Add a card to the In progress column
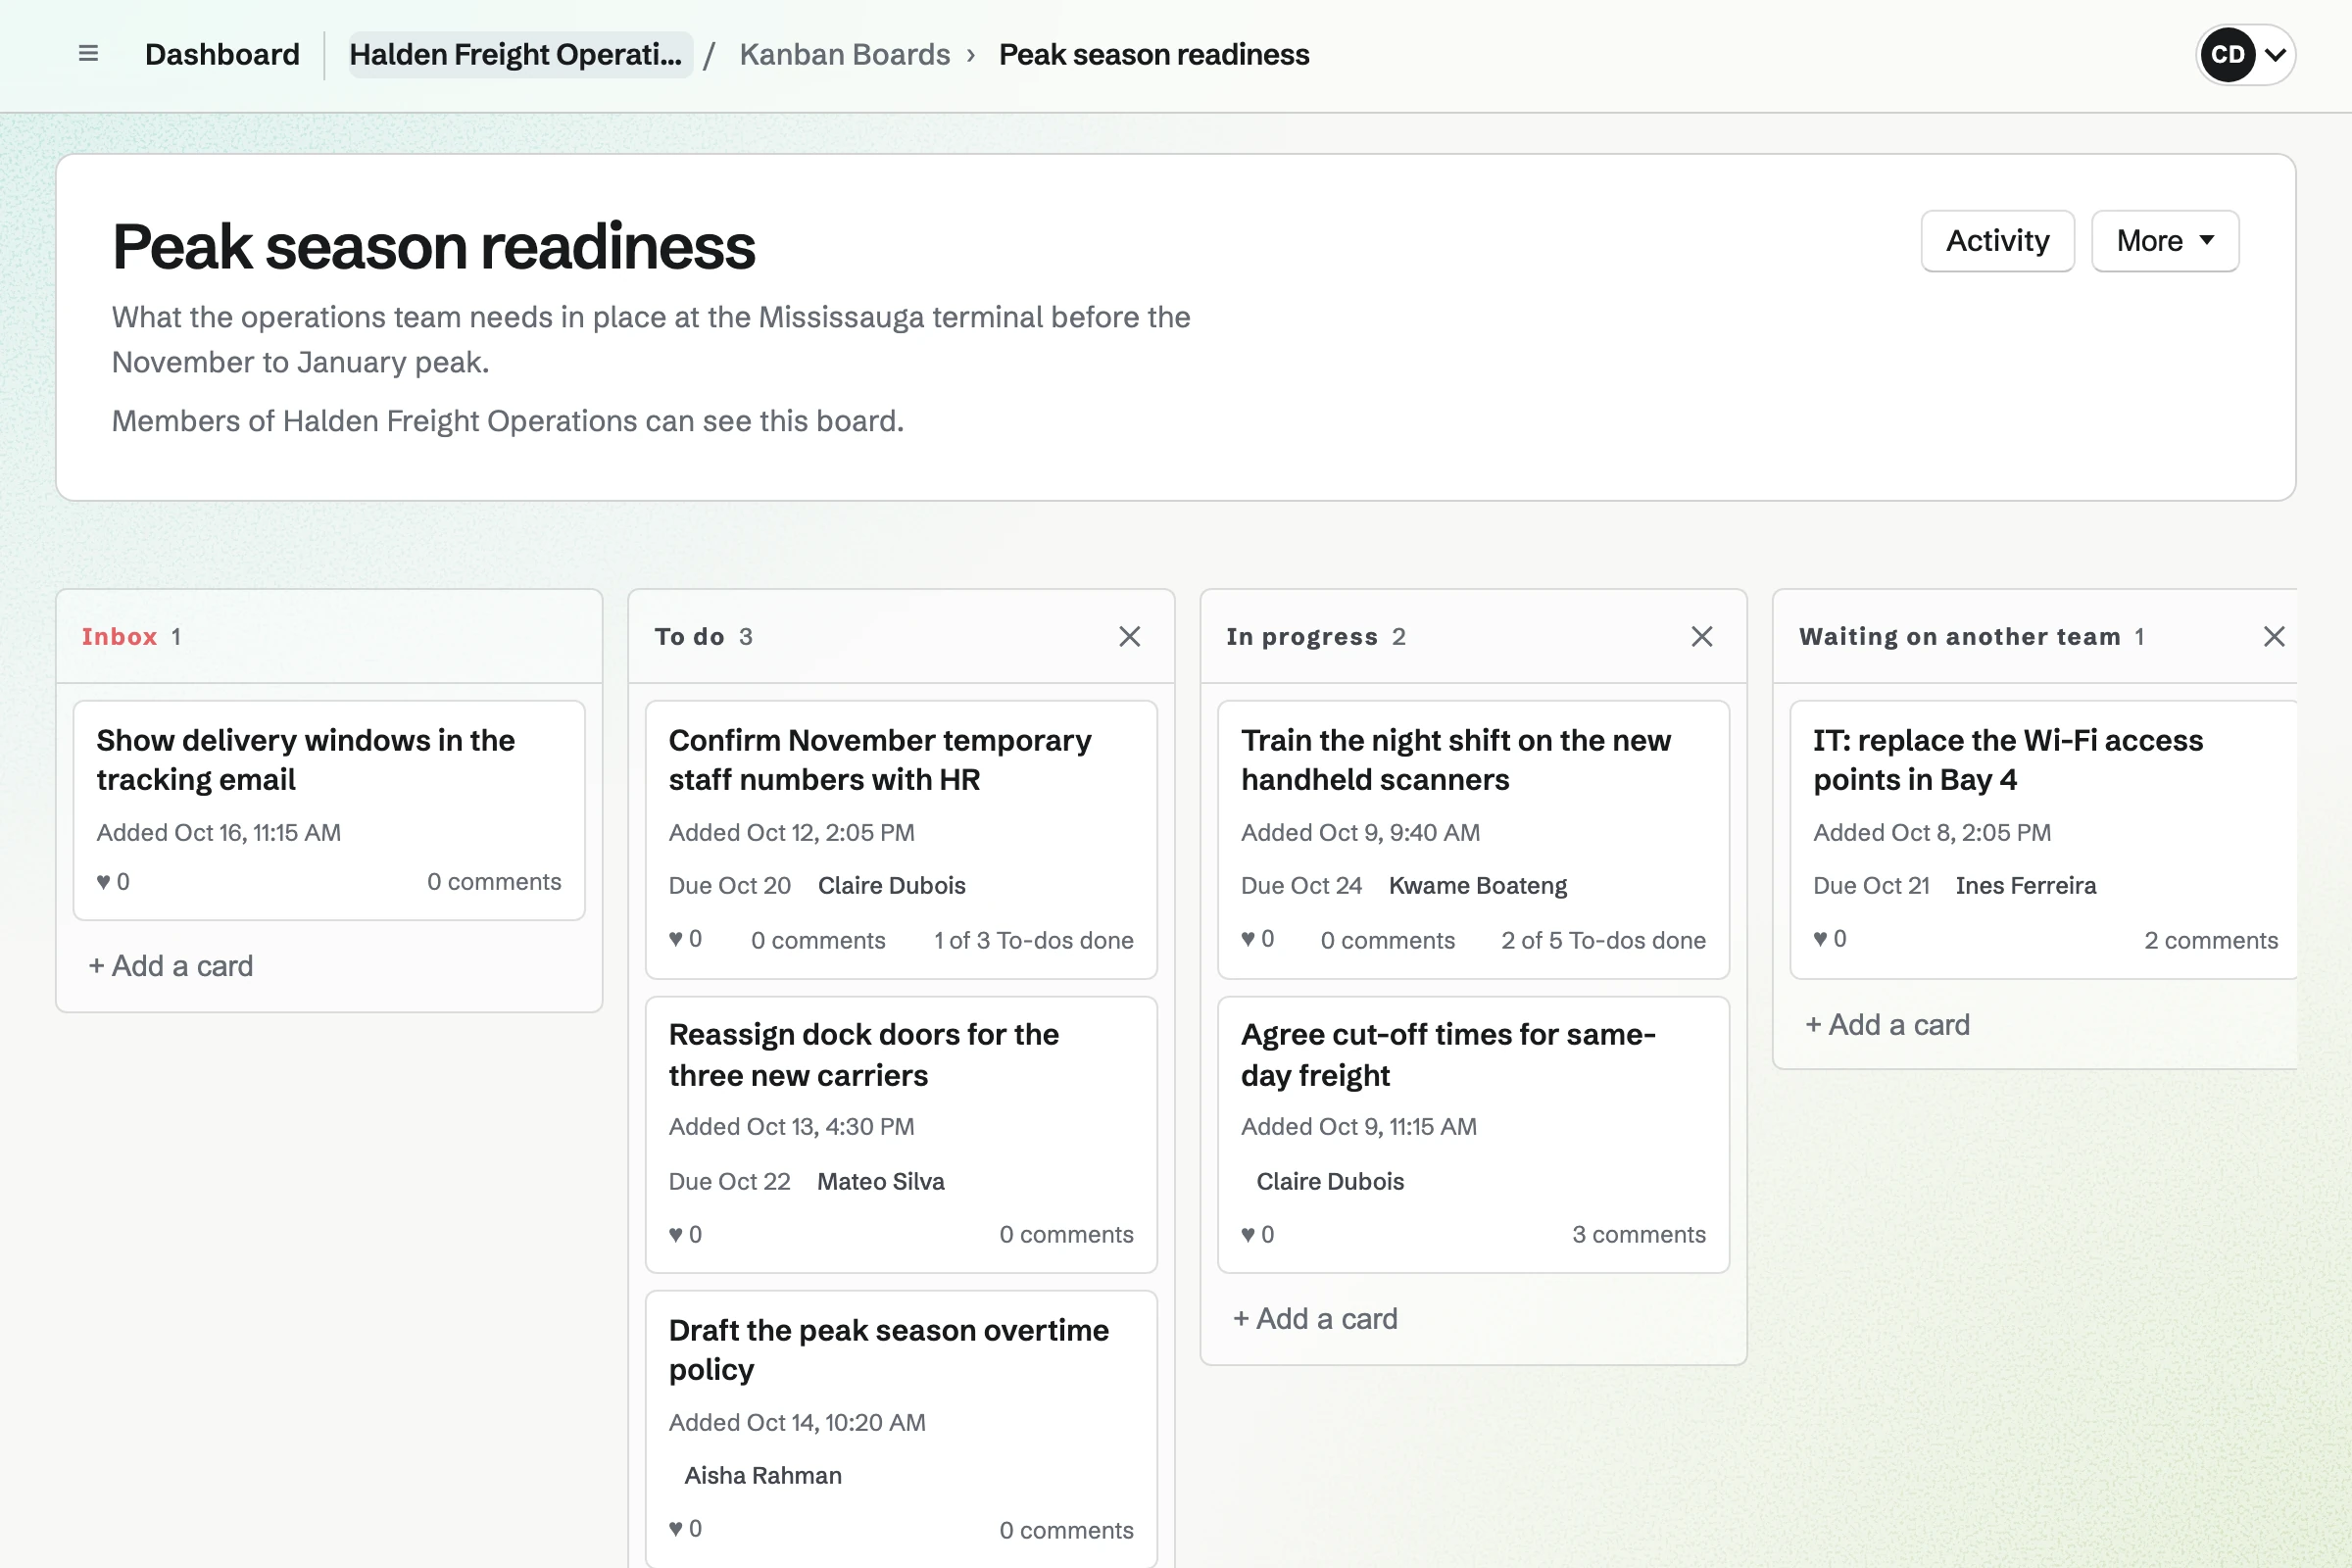The height and width of the screenshot is (1568, 2352). pyautogui.click(x=1315, y=1319)
